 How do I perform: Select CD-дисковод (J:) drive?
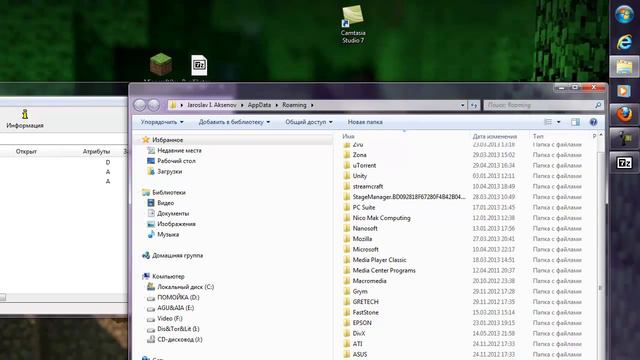tap(180, 340)
